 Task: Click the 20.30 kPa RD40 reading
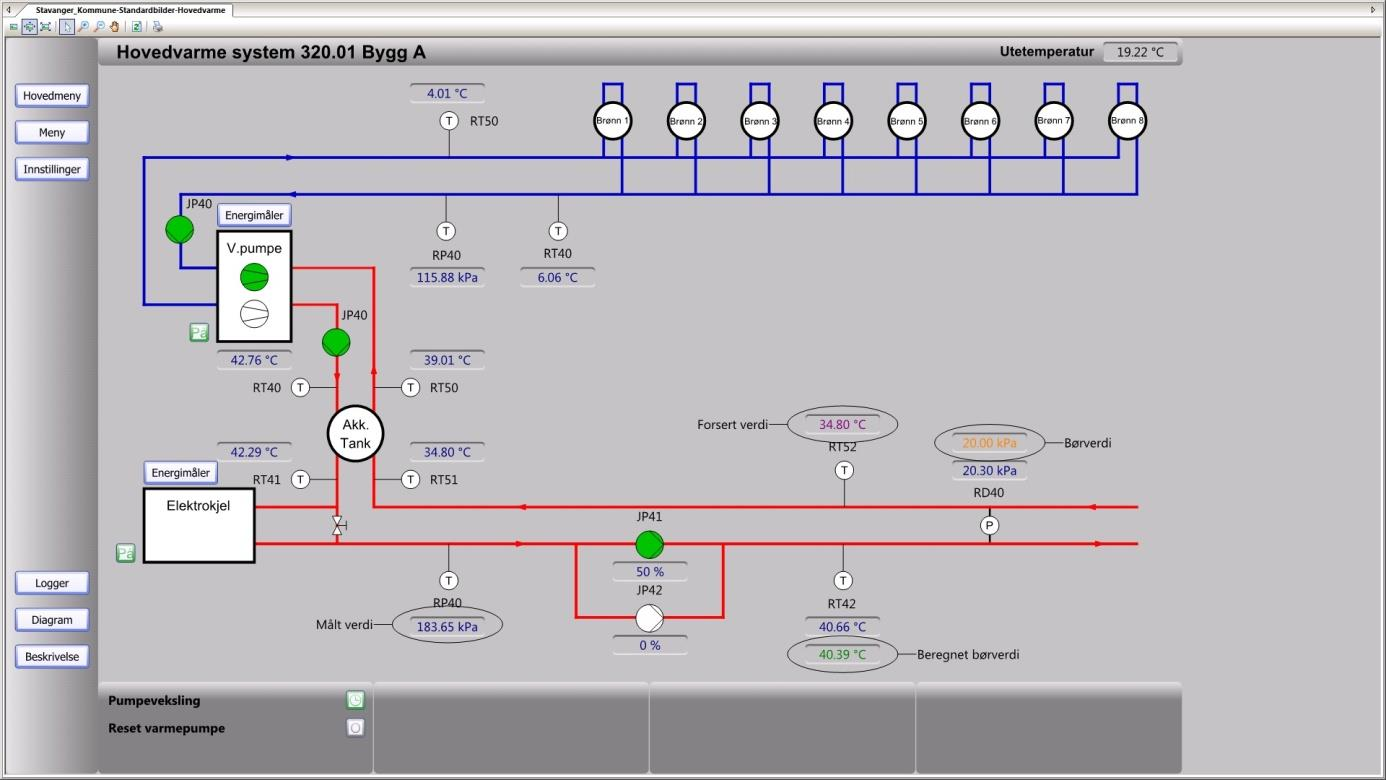pos(990,470)
